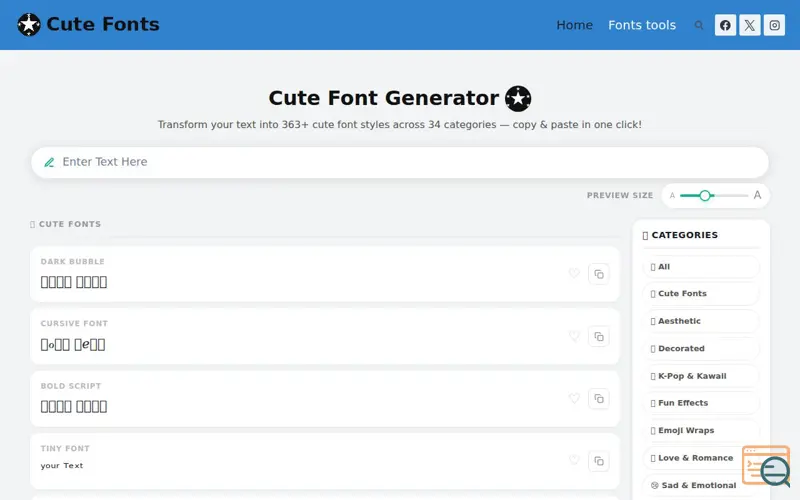Favorite the Bold Script with heart
Image resolution: width=800 pixels, height=500 pixels.
point(574,398)
